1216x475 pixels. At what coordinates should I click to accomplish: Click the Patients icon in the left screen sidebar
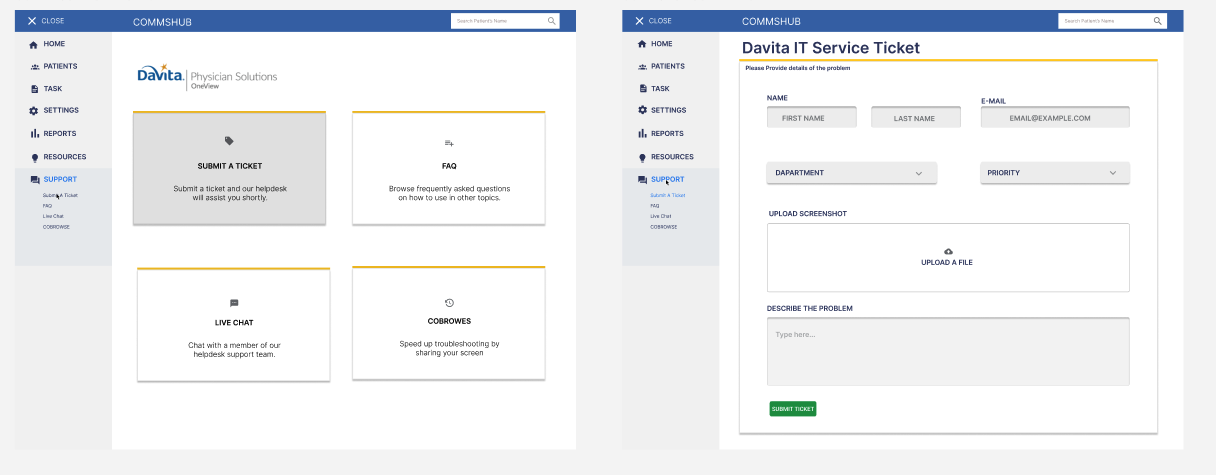34,67
